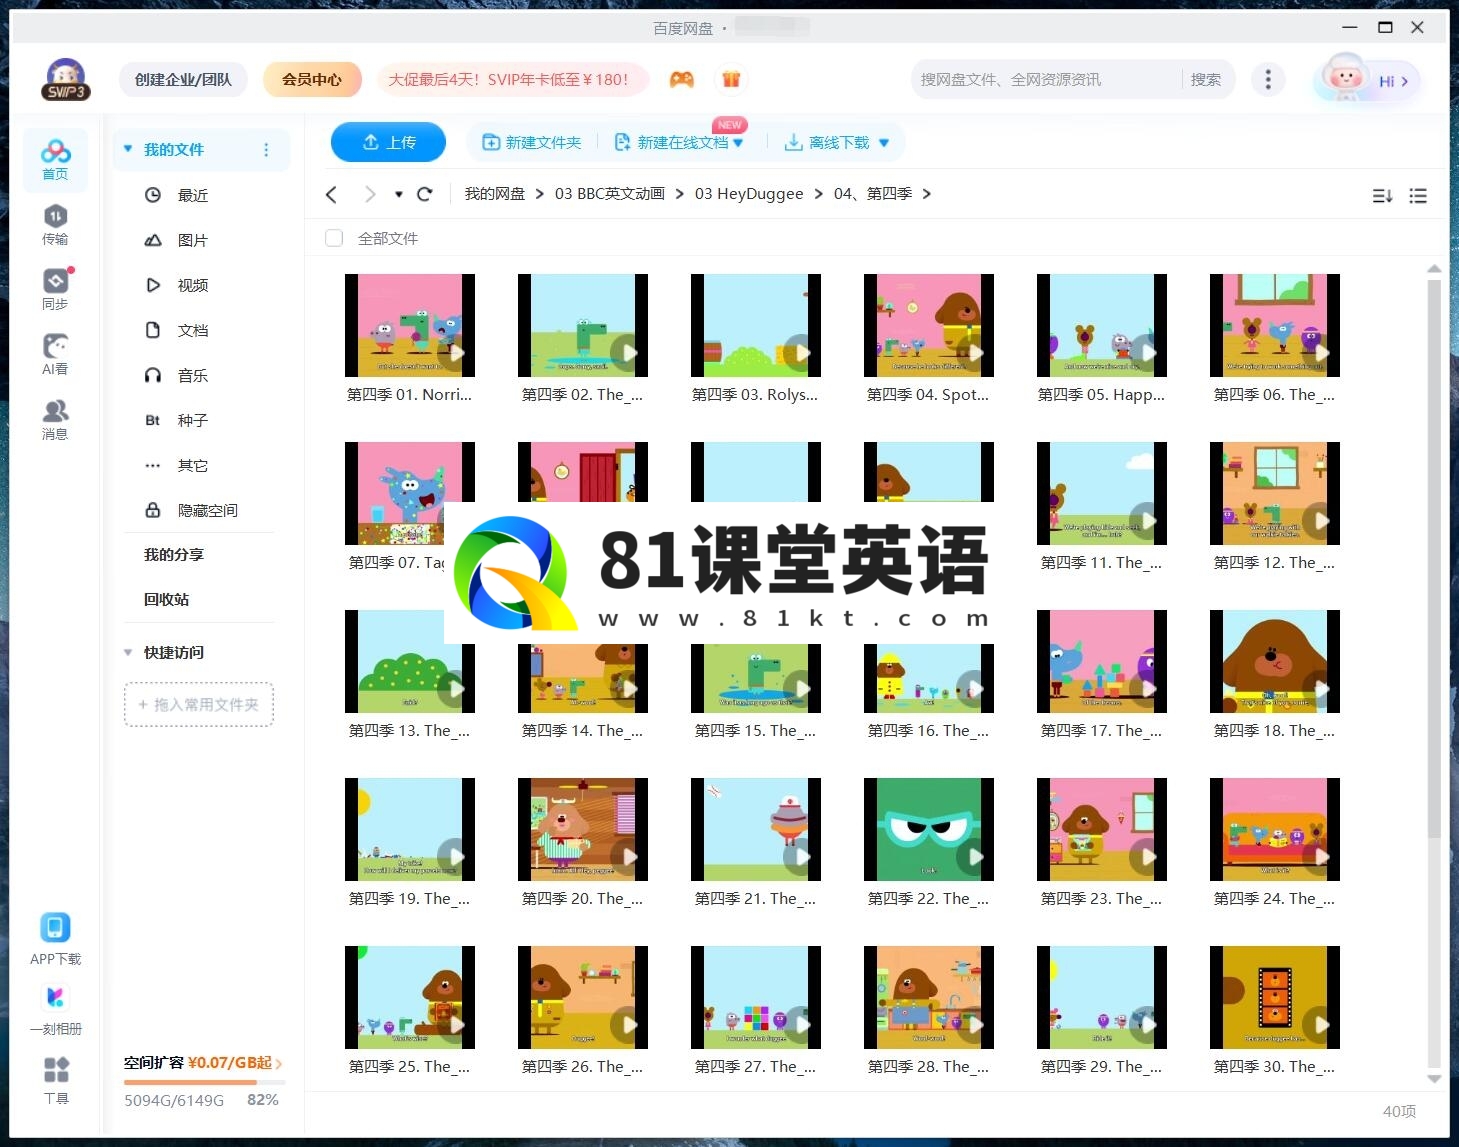Viewport: 1459px width, 1147px height.
Task: Expand 离线下载 dropdown
Action: point(884,143)
